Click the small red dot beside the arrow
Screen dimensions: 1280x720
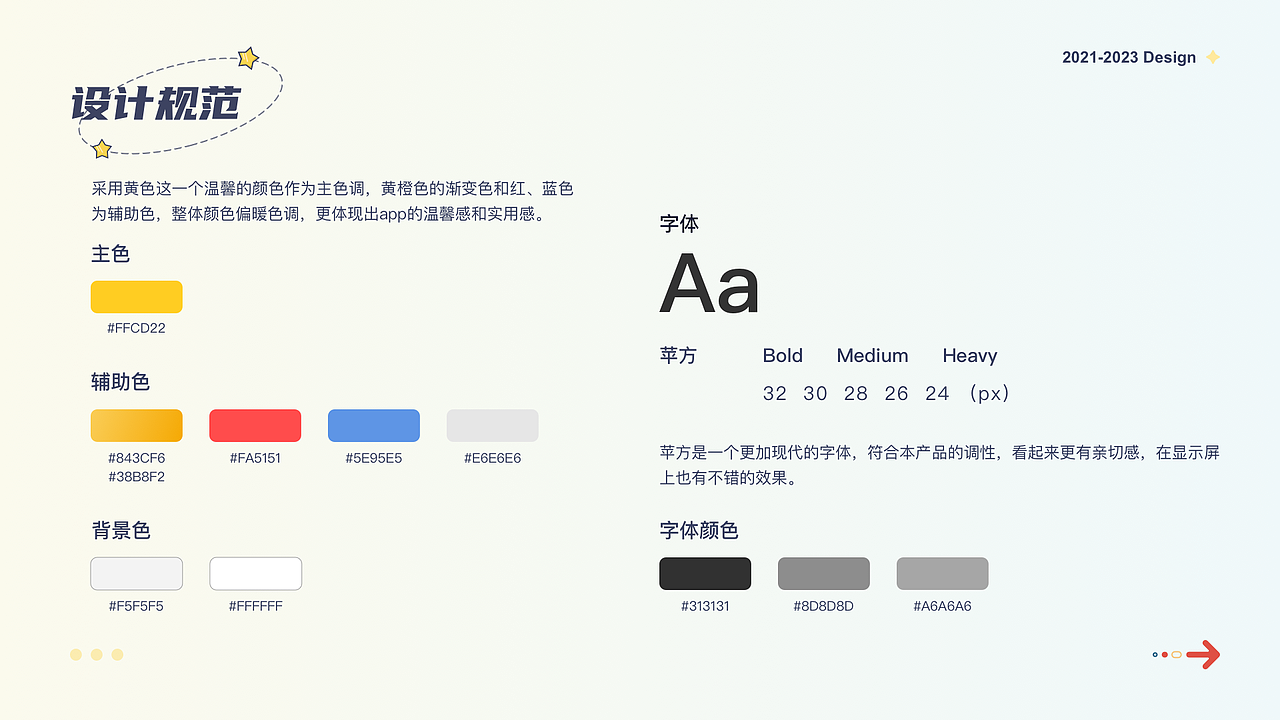(1165, 654)
